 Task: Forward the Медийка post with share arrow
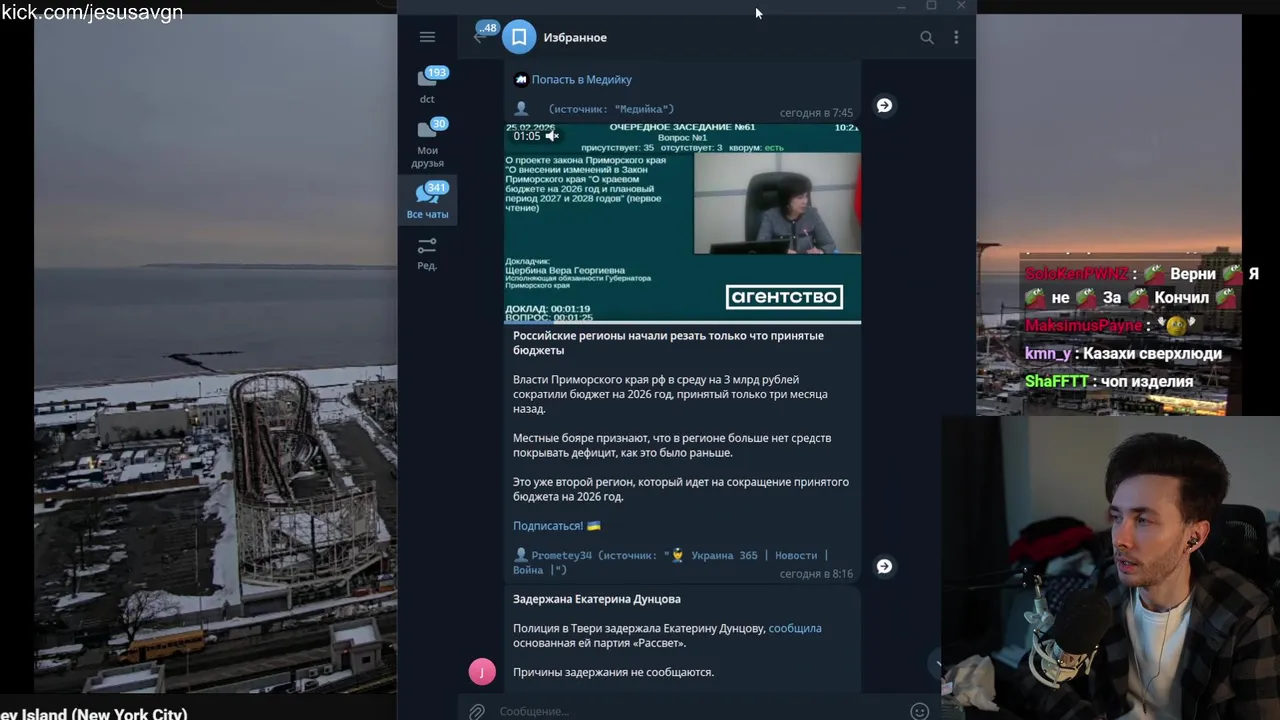click(x=884, y=105)
